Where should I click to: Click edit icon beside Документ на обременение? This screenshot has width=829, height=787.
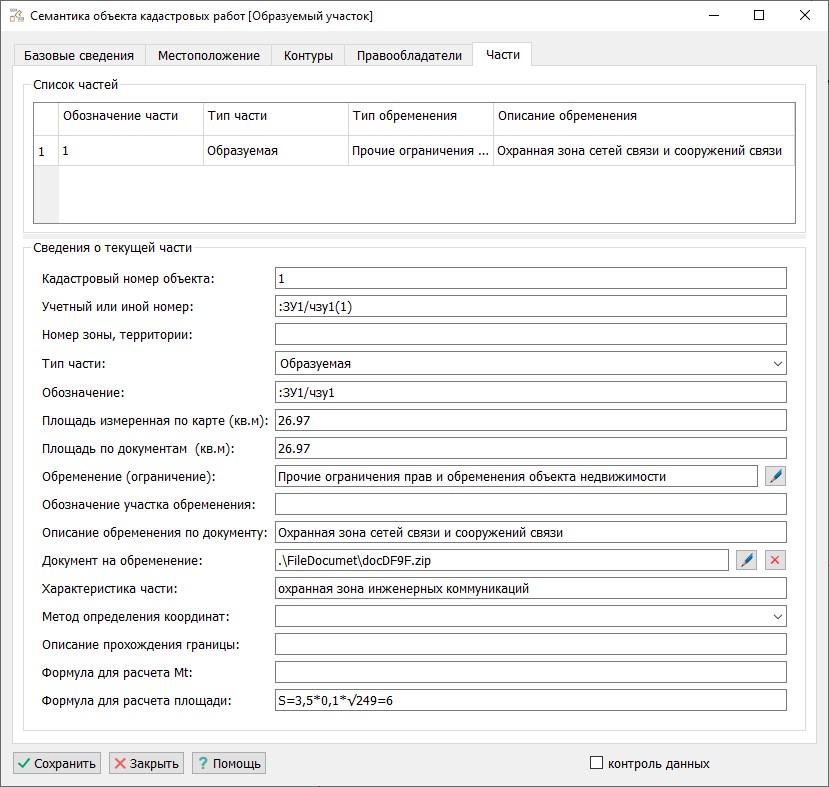click(746, 560)
